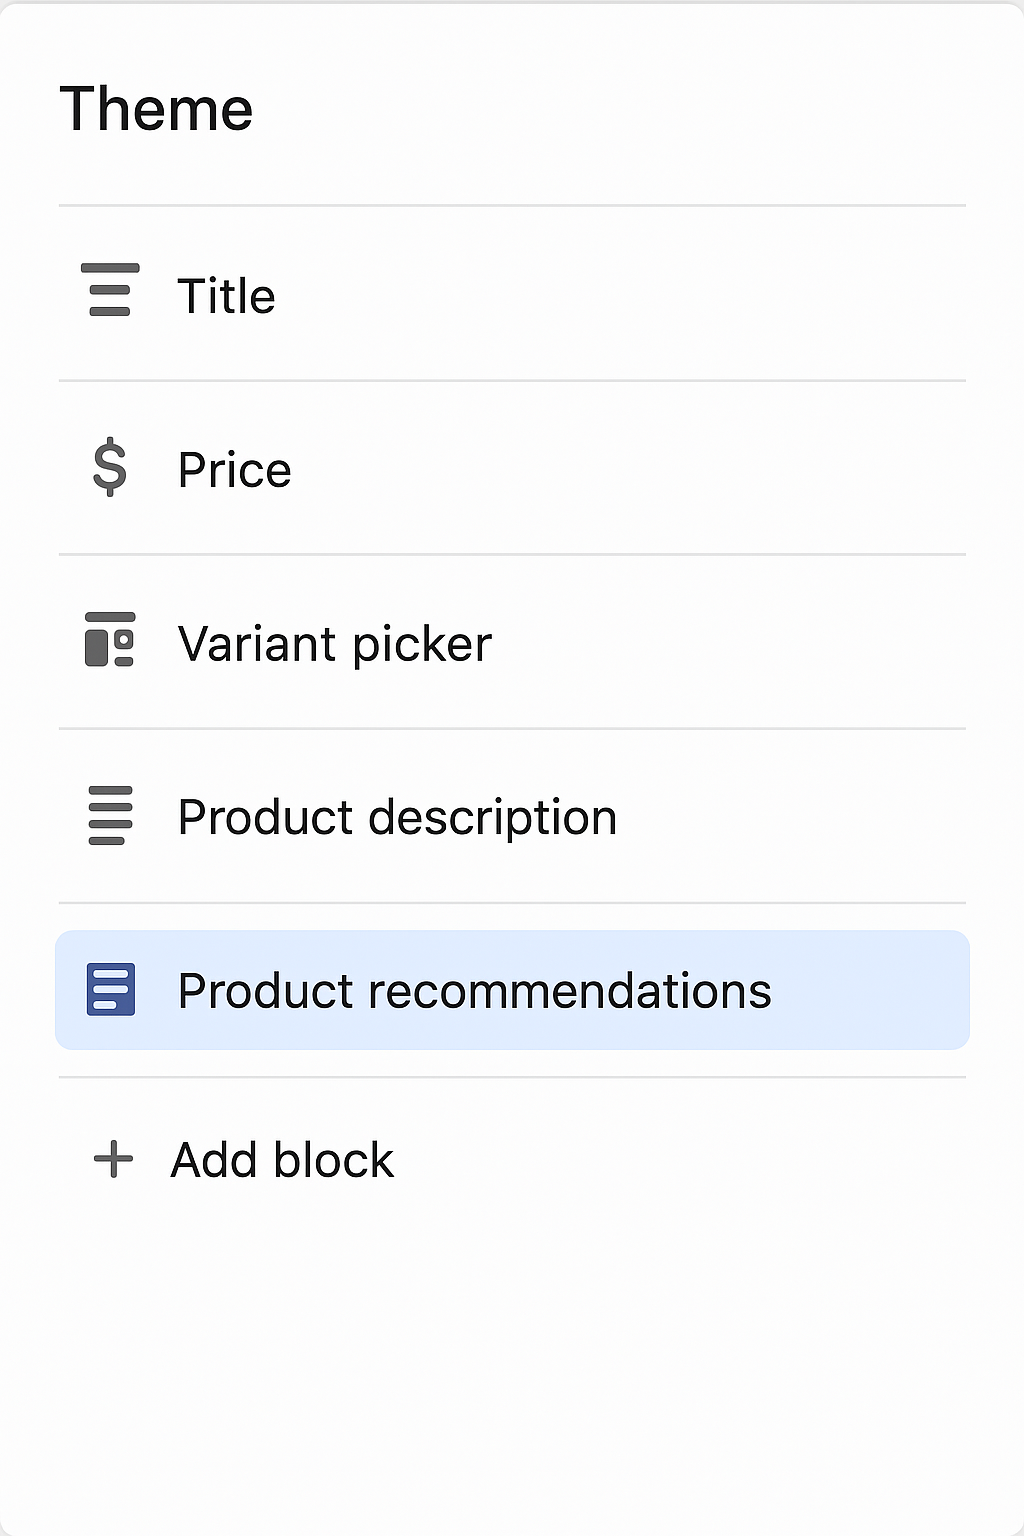Click the dollar sign Price icon
The image size is (1024, 1536).
point(110,467)
